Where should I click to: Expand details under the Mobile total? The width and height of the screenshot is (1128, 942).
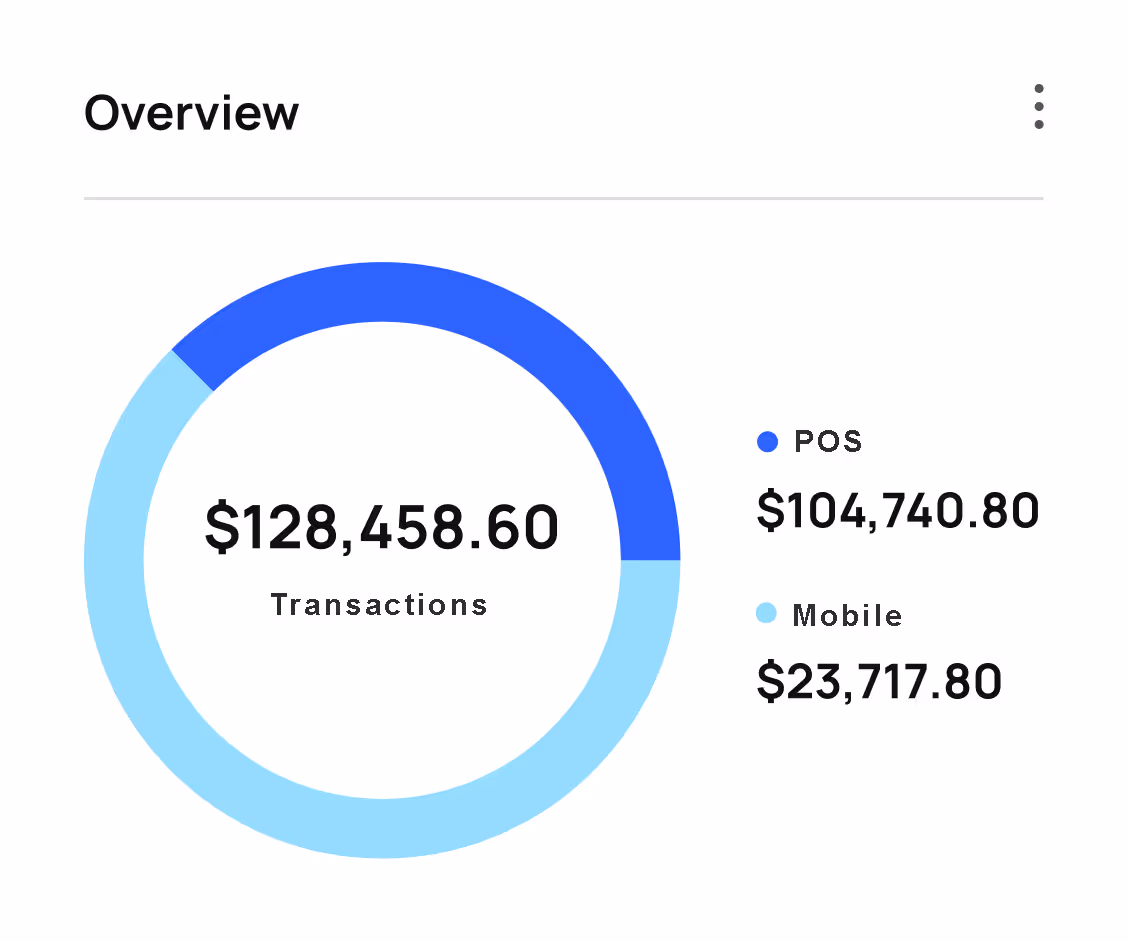coord(878,681)
